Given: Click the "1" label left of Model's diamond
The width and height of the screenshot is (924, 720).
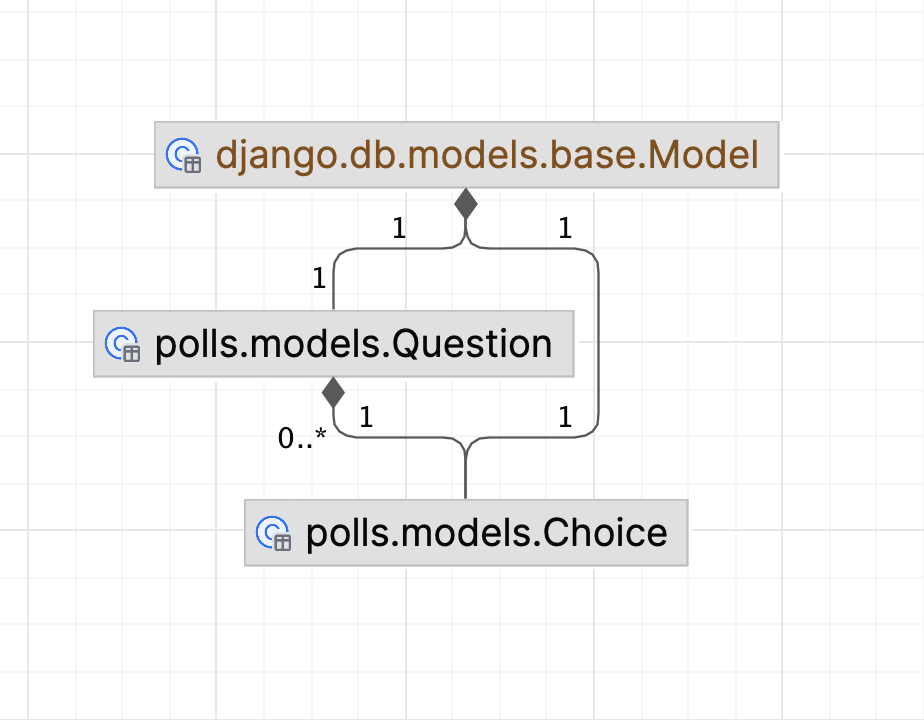Looking at the screenshot, I should pyautogui.click(x=399, y=229).
